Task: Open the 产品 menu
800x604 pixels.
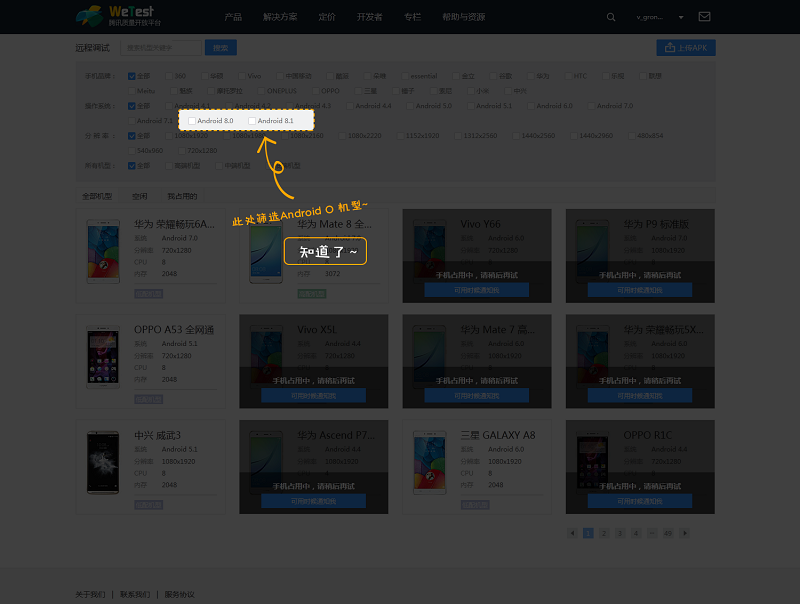Action: [x=233, y=17]
